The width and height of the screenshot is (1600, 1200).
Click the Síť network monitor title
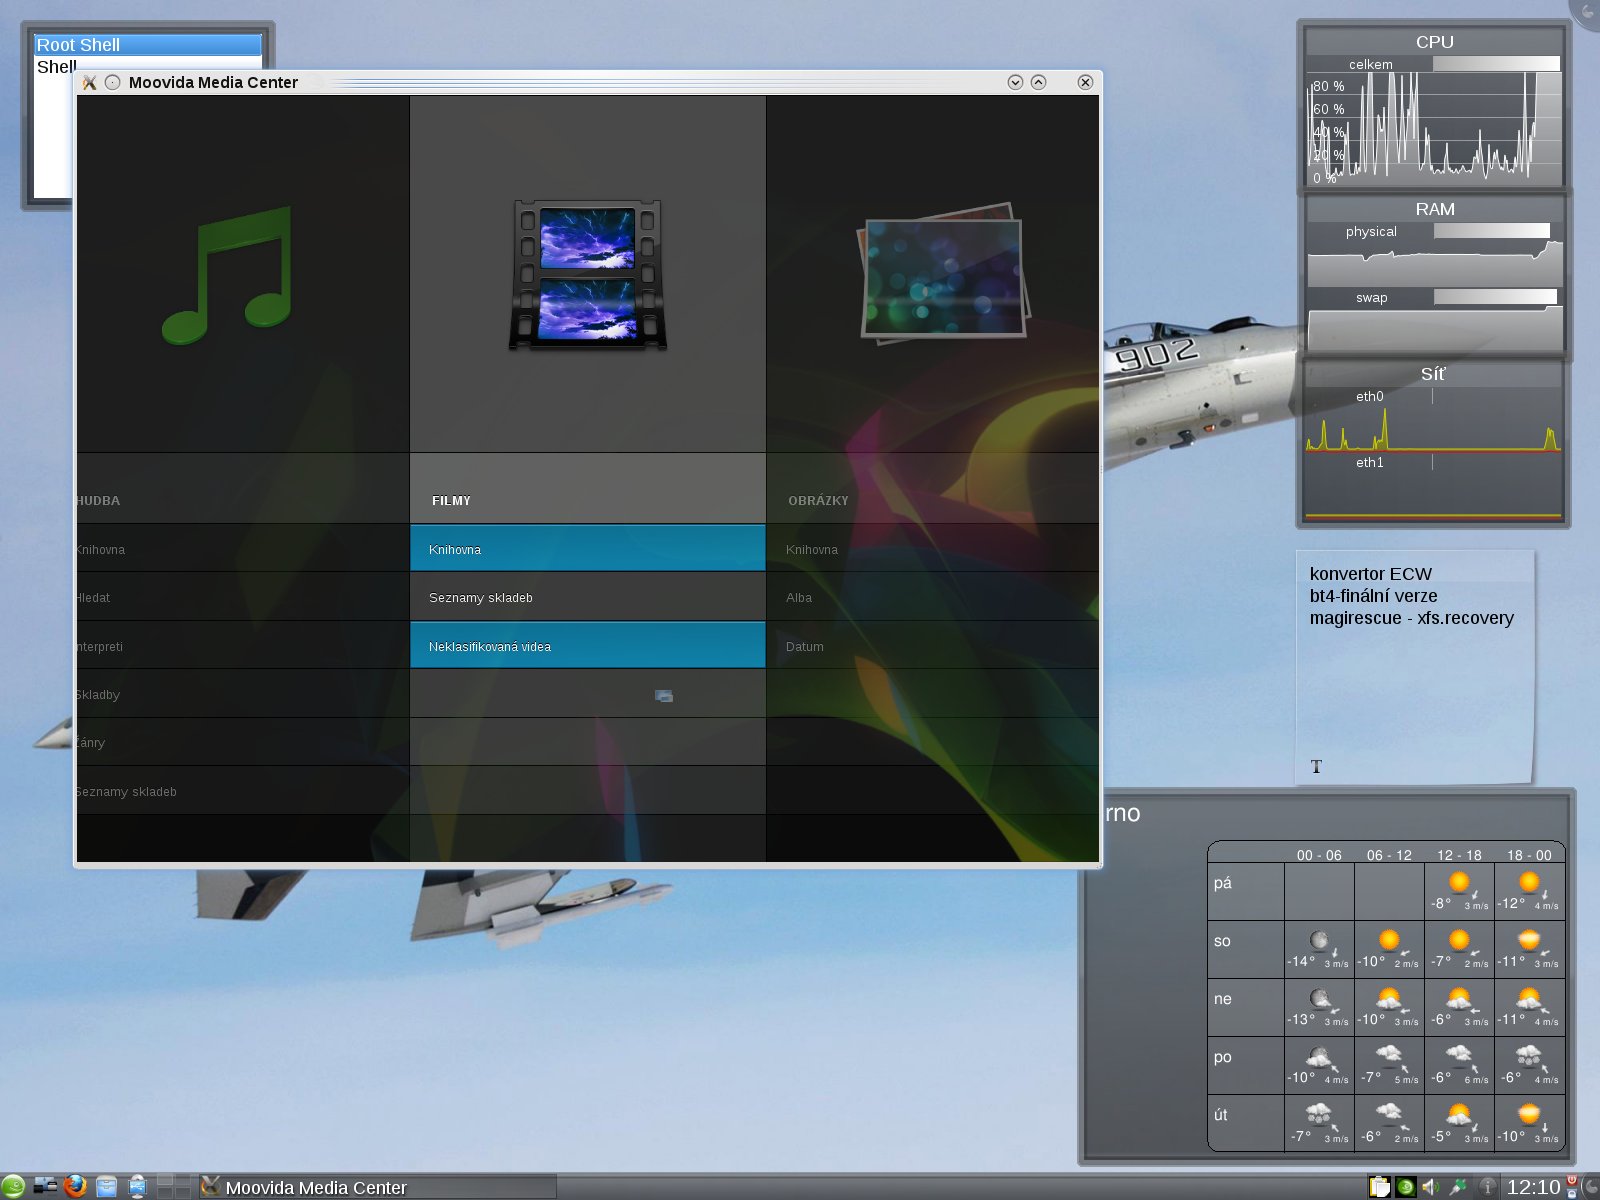tap(1433, 374)
